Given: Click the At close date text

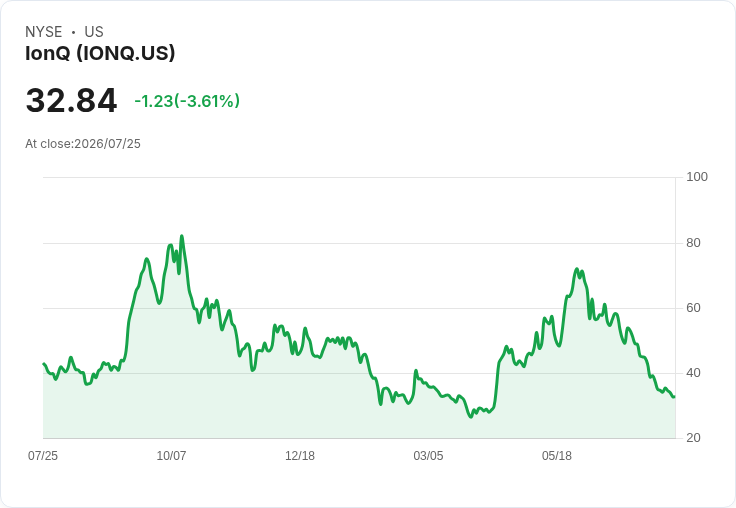Looking at the screenshot, I should tap(83, 144).
